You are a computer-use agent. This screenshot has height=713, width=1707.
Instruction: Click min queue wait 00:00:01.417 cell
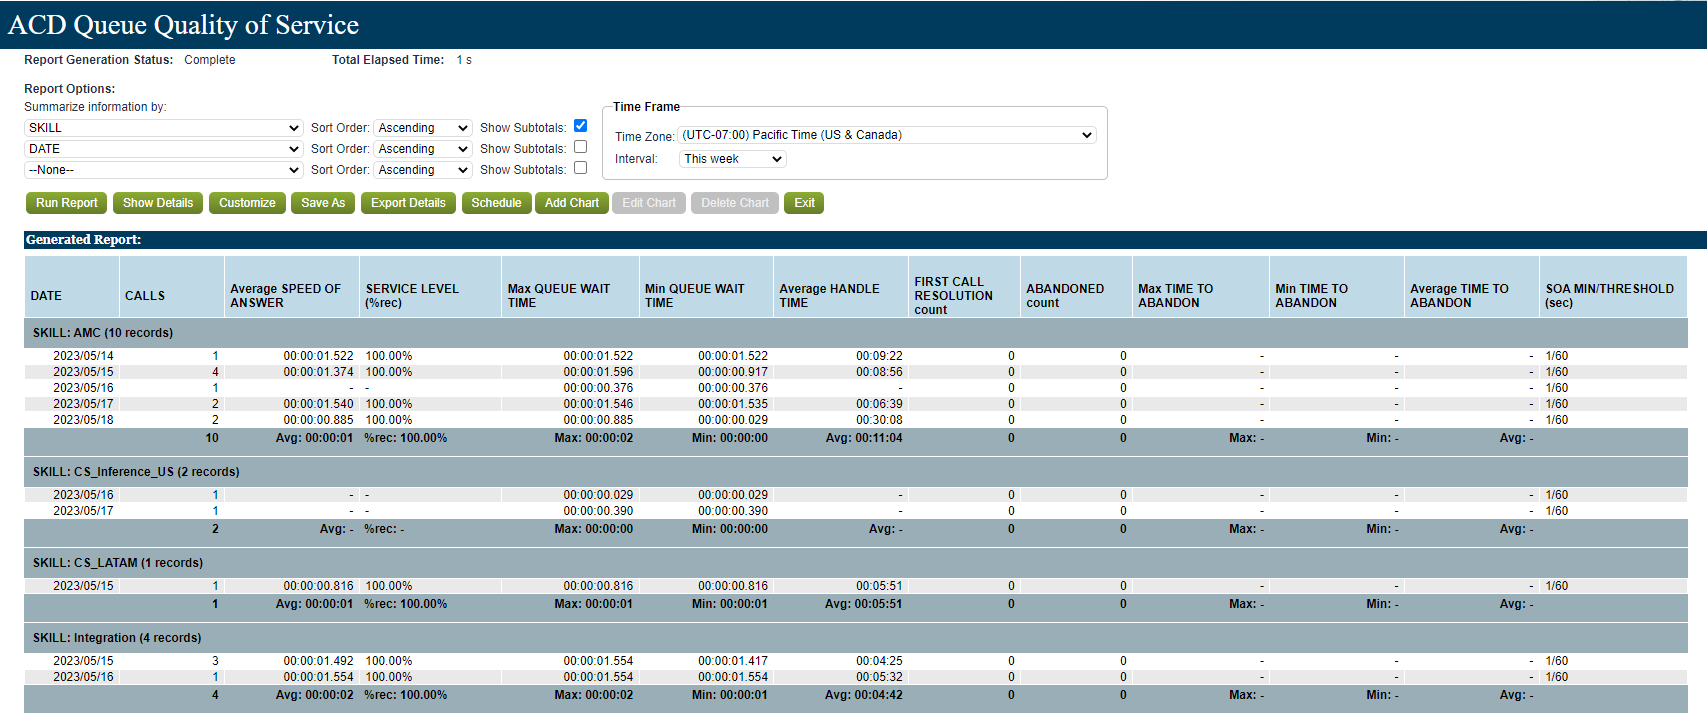(733, 661)
